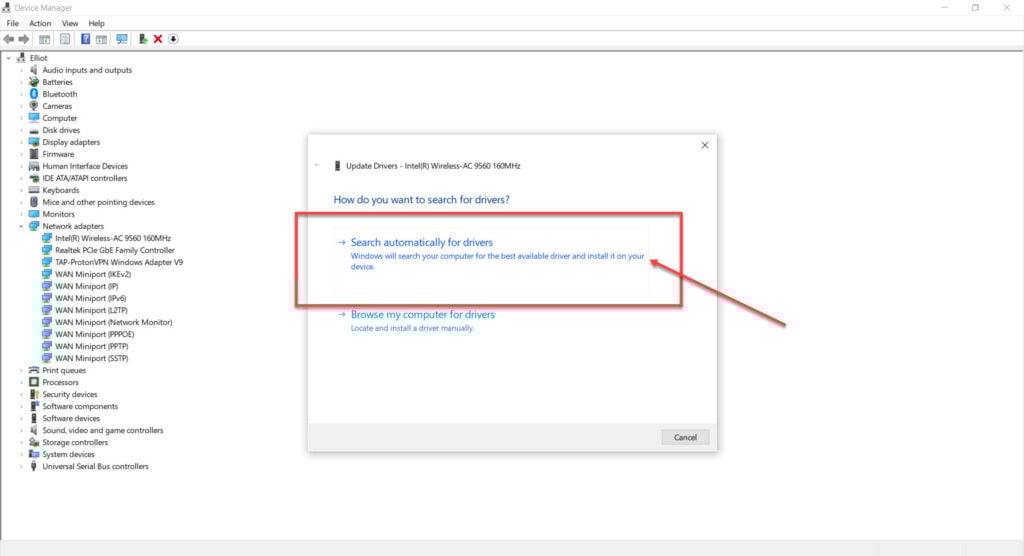Viewport: 1024px width, 556px height.
Task: Click the Display adapters category icon
Action: click(34, 142)
